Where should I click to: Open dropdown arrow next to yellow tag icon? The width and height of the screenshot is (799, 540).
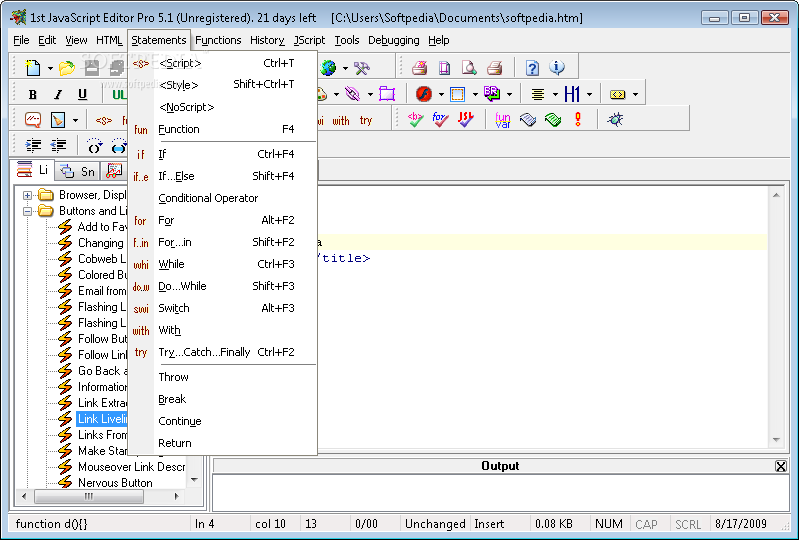635,95
